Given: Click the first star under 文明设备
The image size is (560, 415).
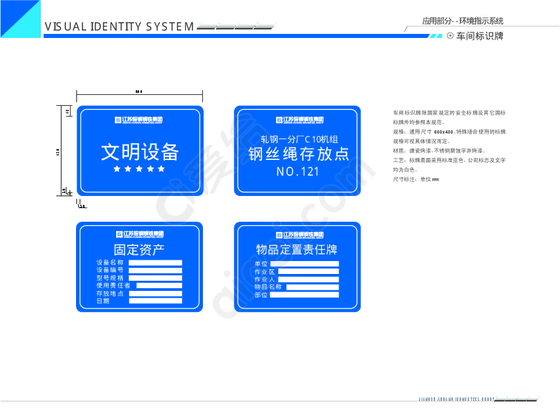Looking at the screenshot, I should click(117, 169).
